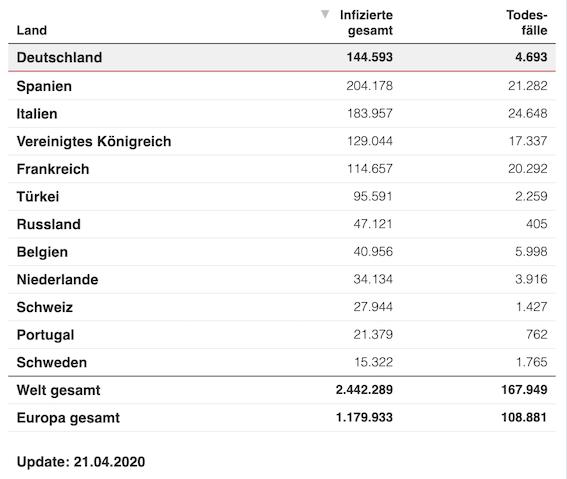
Task: Click the Türkei country name
Action: [x=38, y=196]
